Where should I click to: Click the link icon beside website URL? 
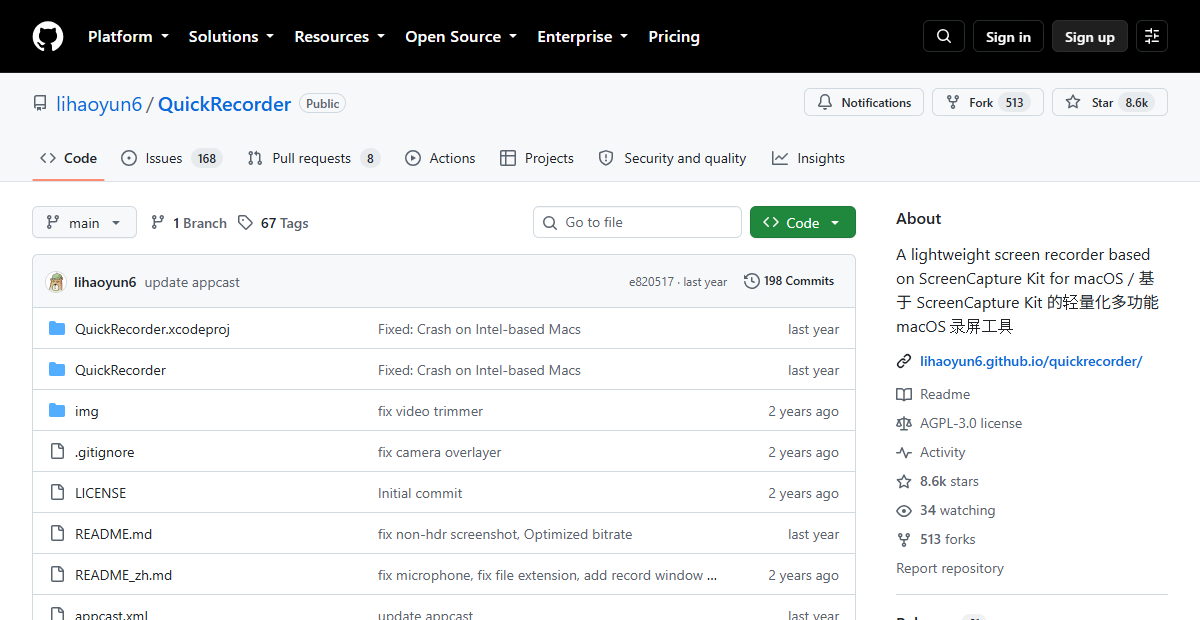click(x=904, y=361)
